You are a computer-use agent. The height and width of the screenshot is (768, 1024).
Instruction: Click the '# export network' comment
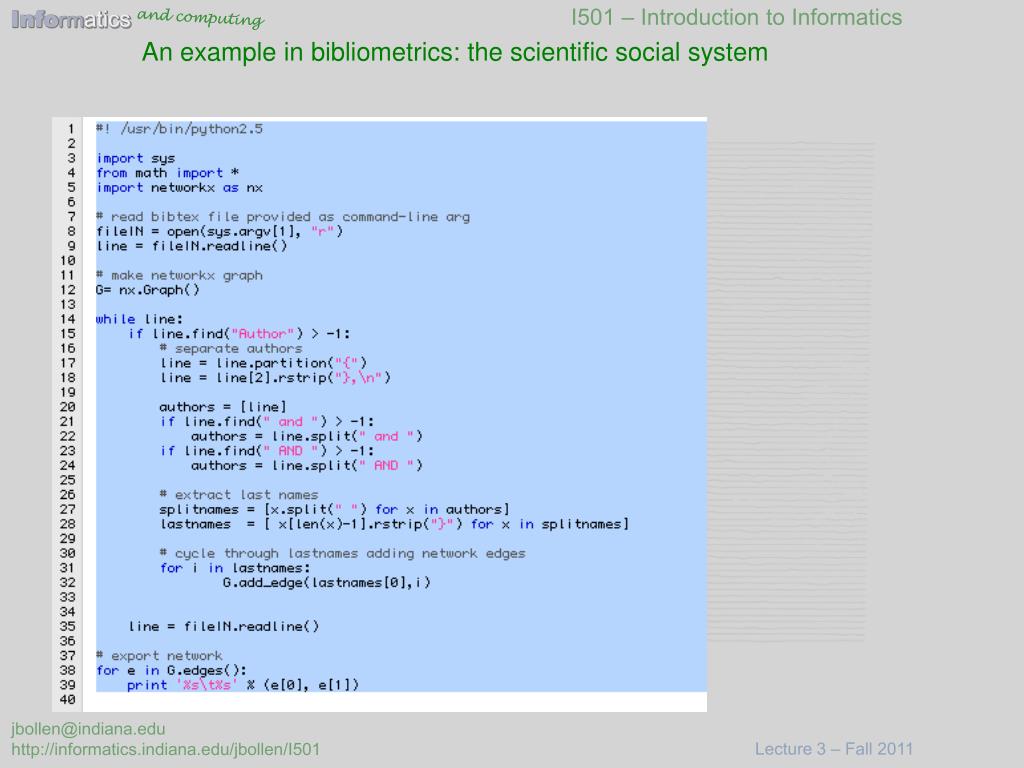pyautogui.click(x=159, y=656)
